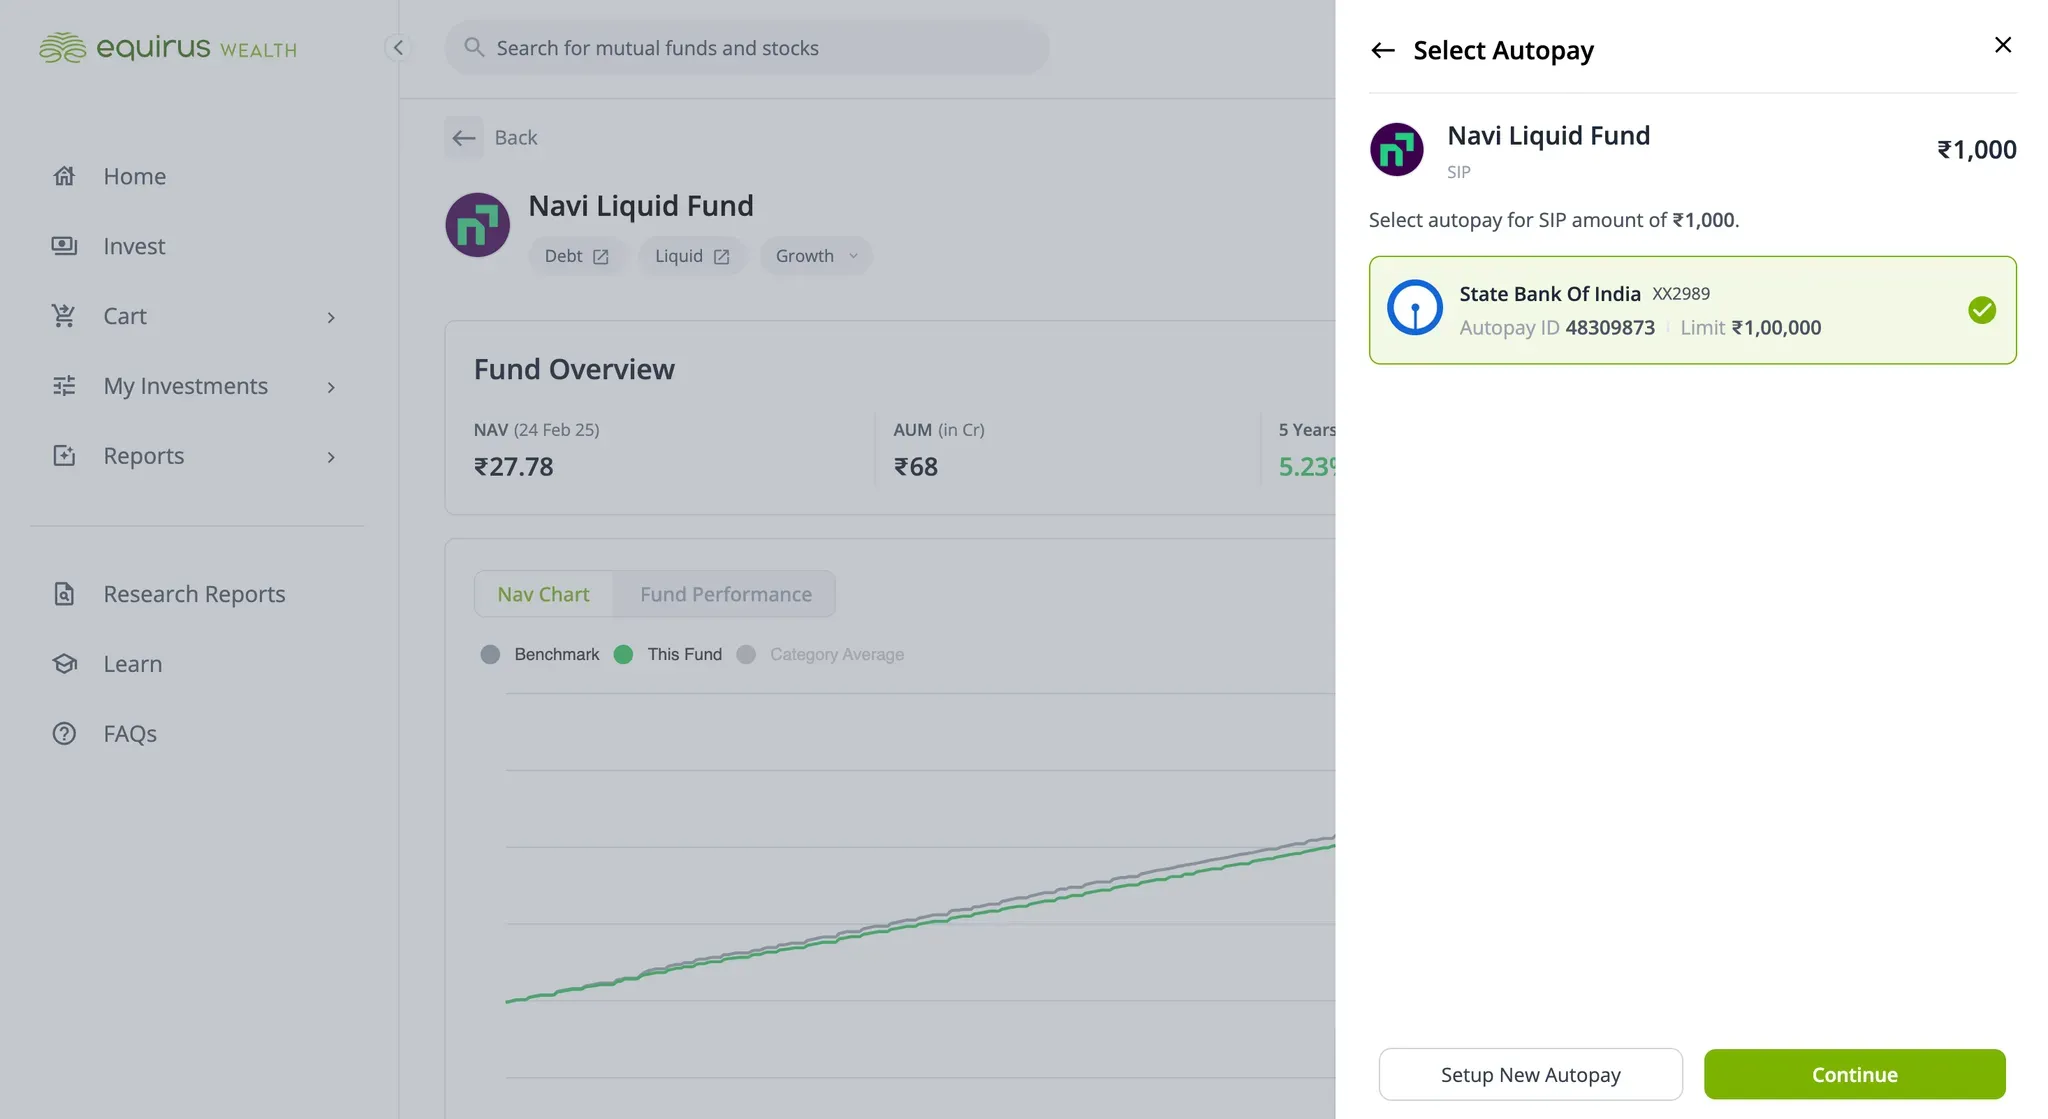Click the Equirus Wealth logo
The height and width of the screenshot is (1119, 2048).
tap(168, 48)
